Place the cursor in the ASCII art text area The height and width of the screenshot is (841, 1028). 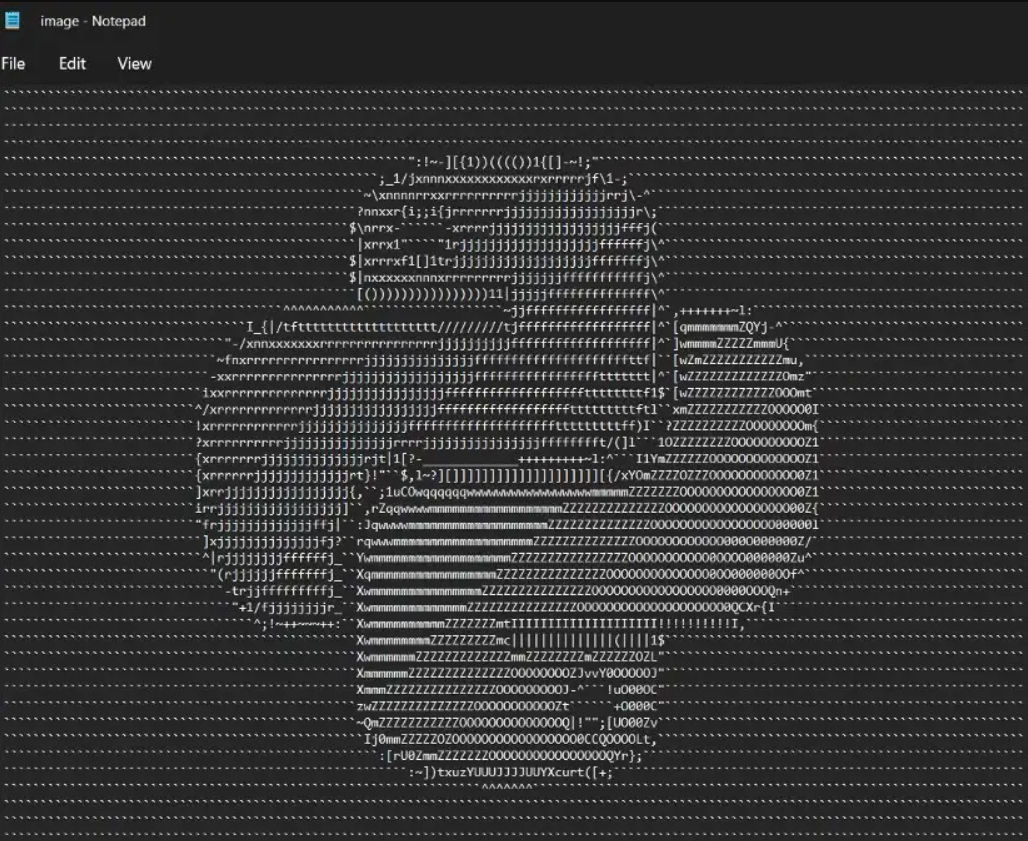click(514, 461)
